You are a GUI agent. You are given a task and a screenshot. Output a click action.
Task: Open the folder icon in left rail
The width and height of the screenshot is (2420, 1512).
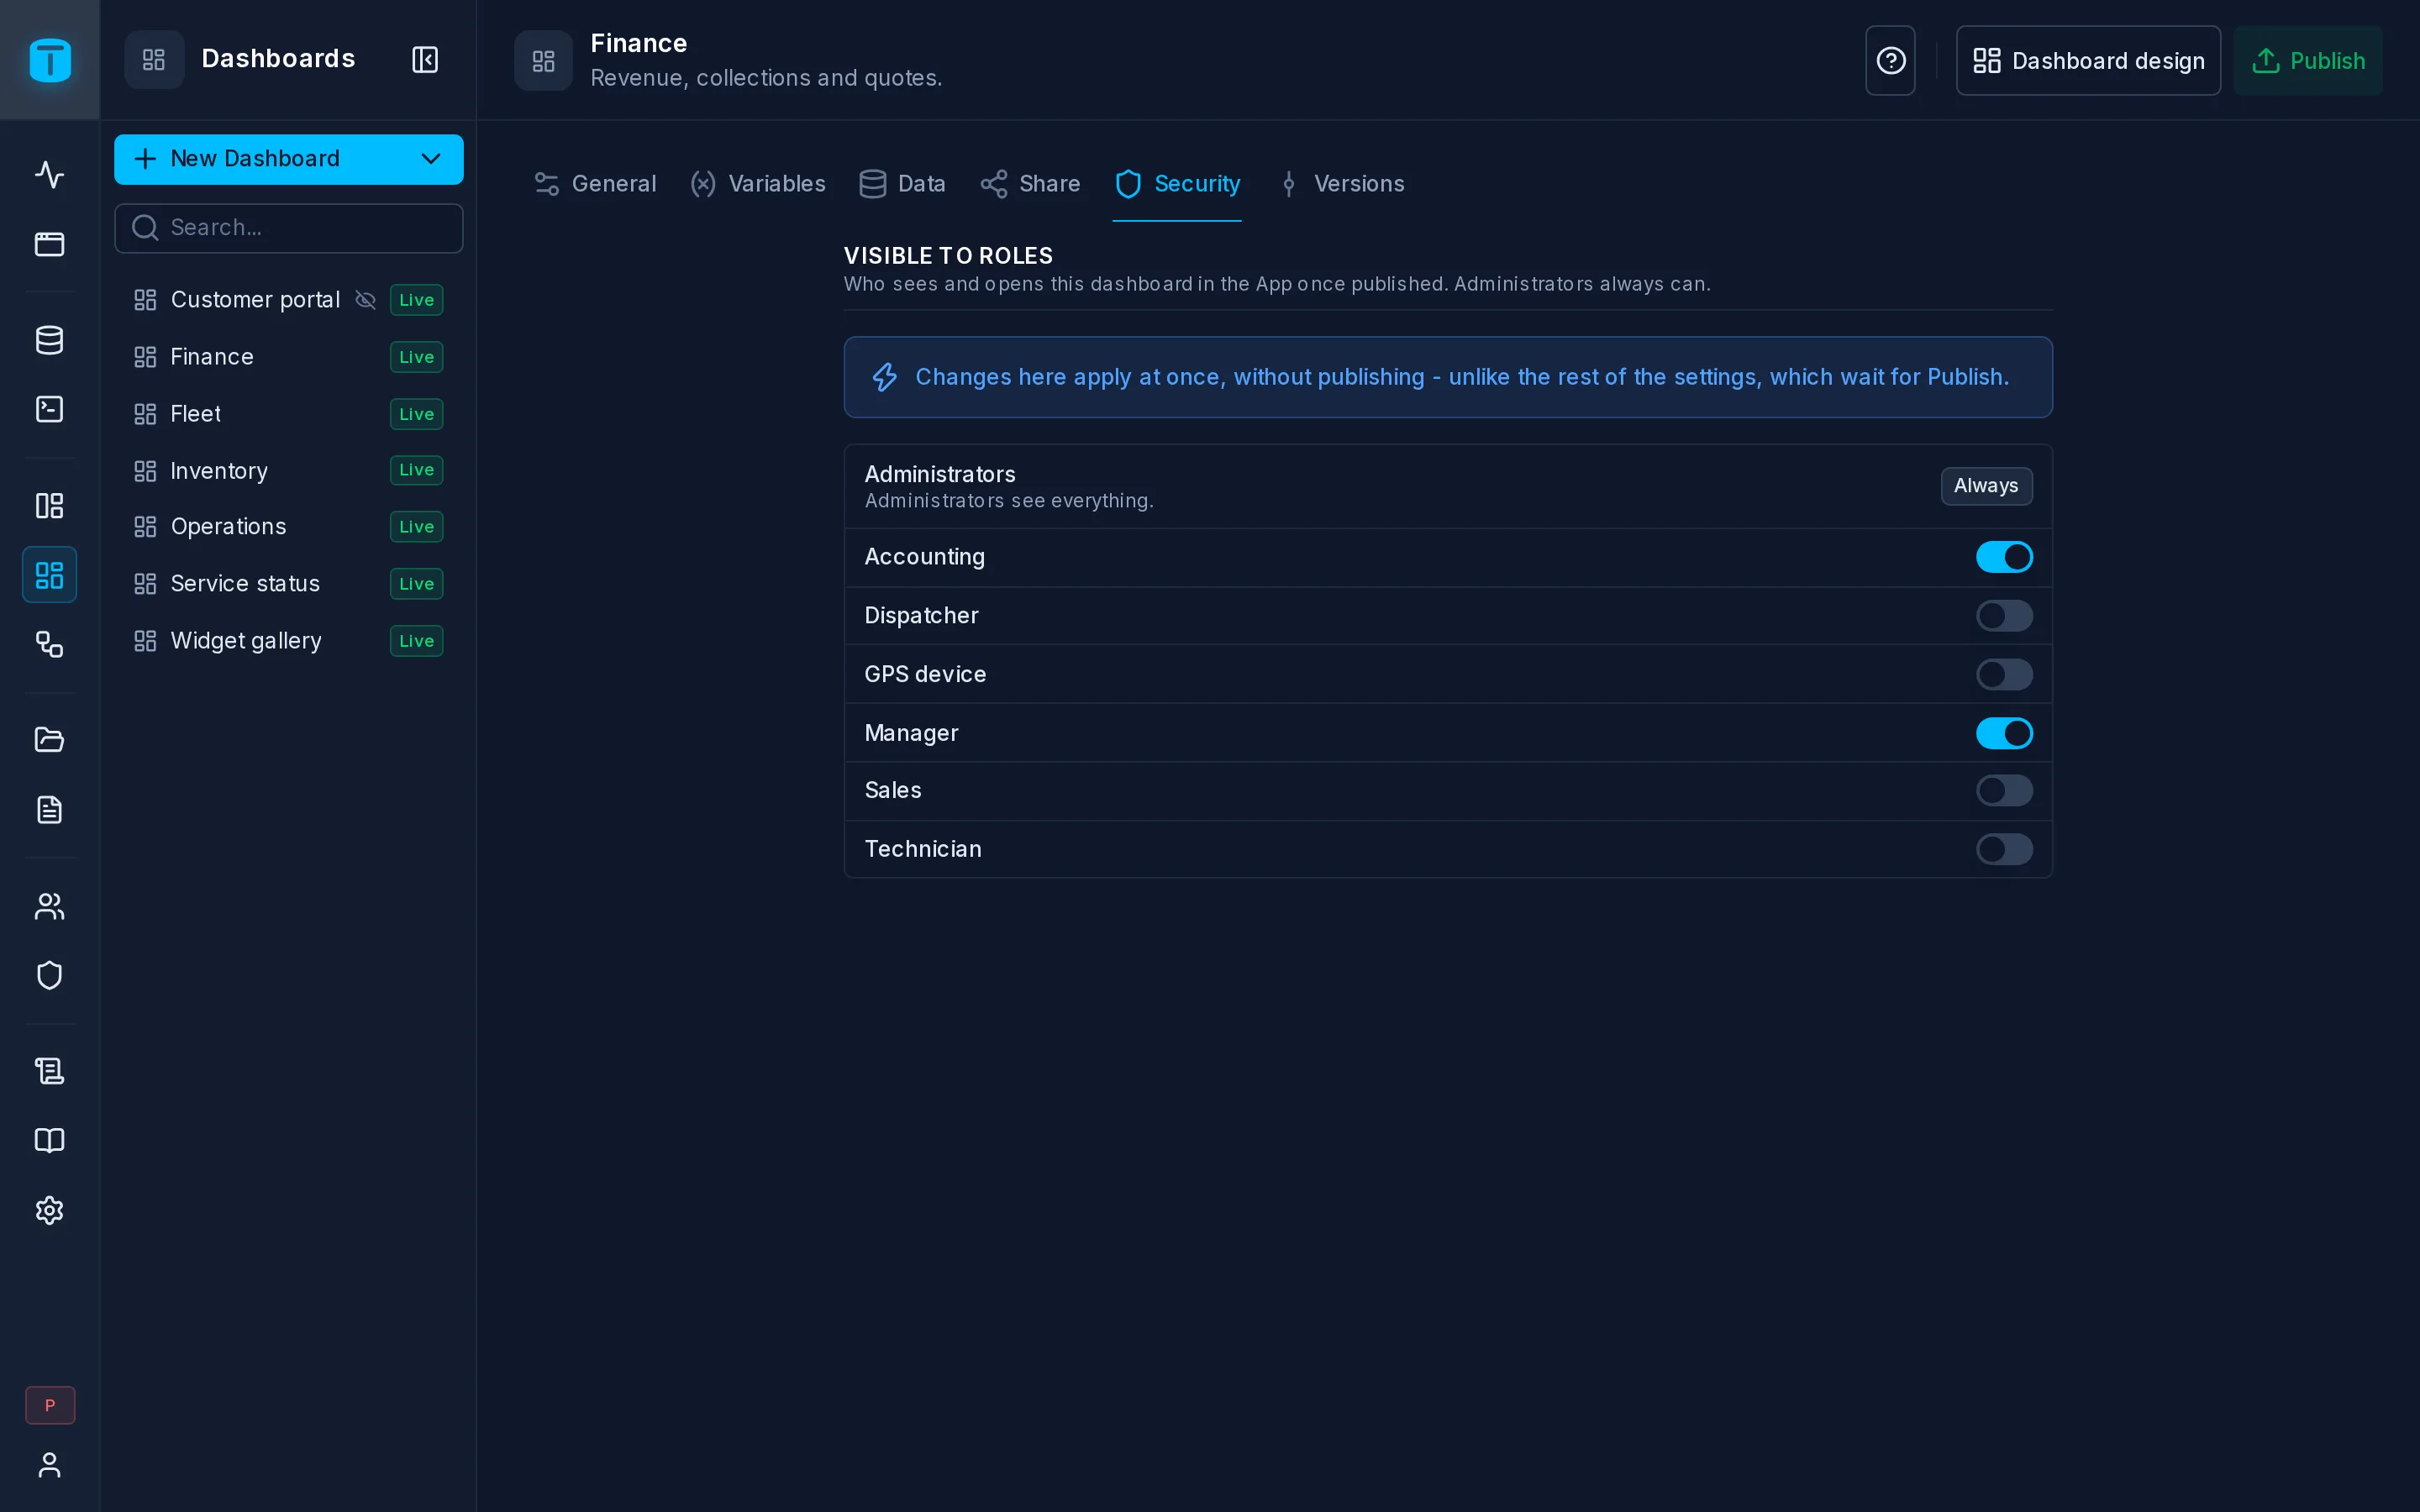click(49, 740)
